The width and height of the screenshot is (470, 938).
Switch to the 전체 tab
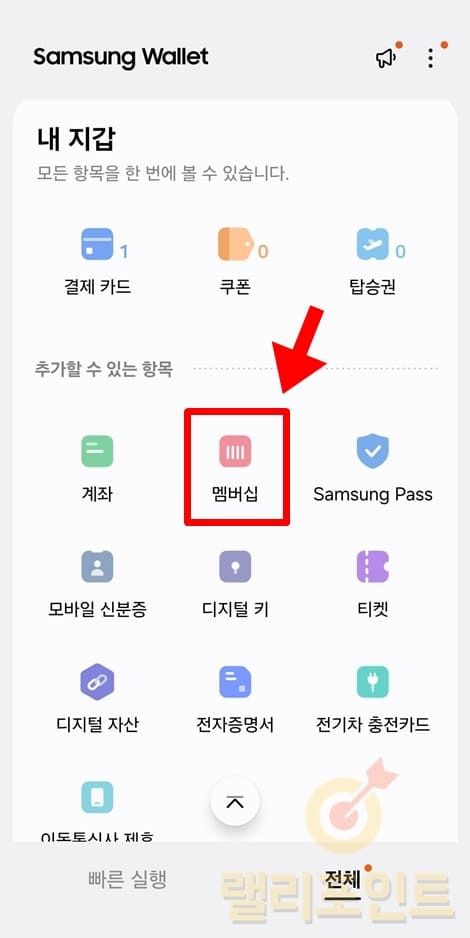pos(343,879)
